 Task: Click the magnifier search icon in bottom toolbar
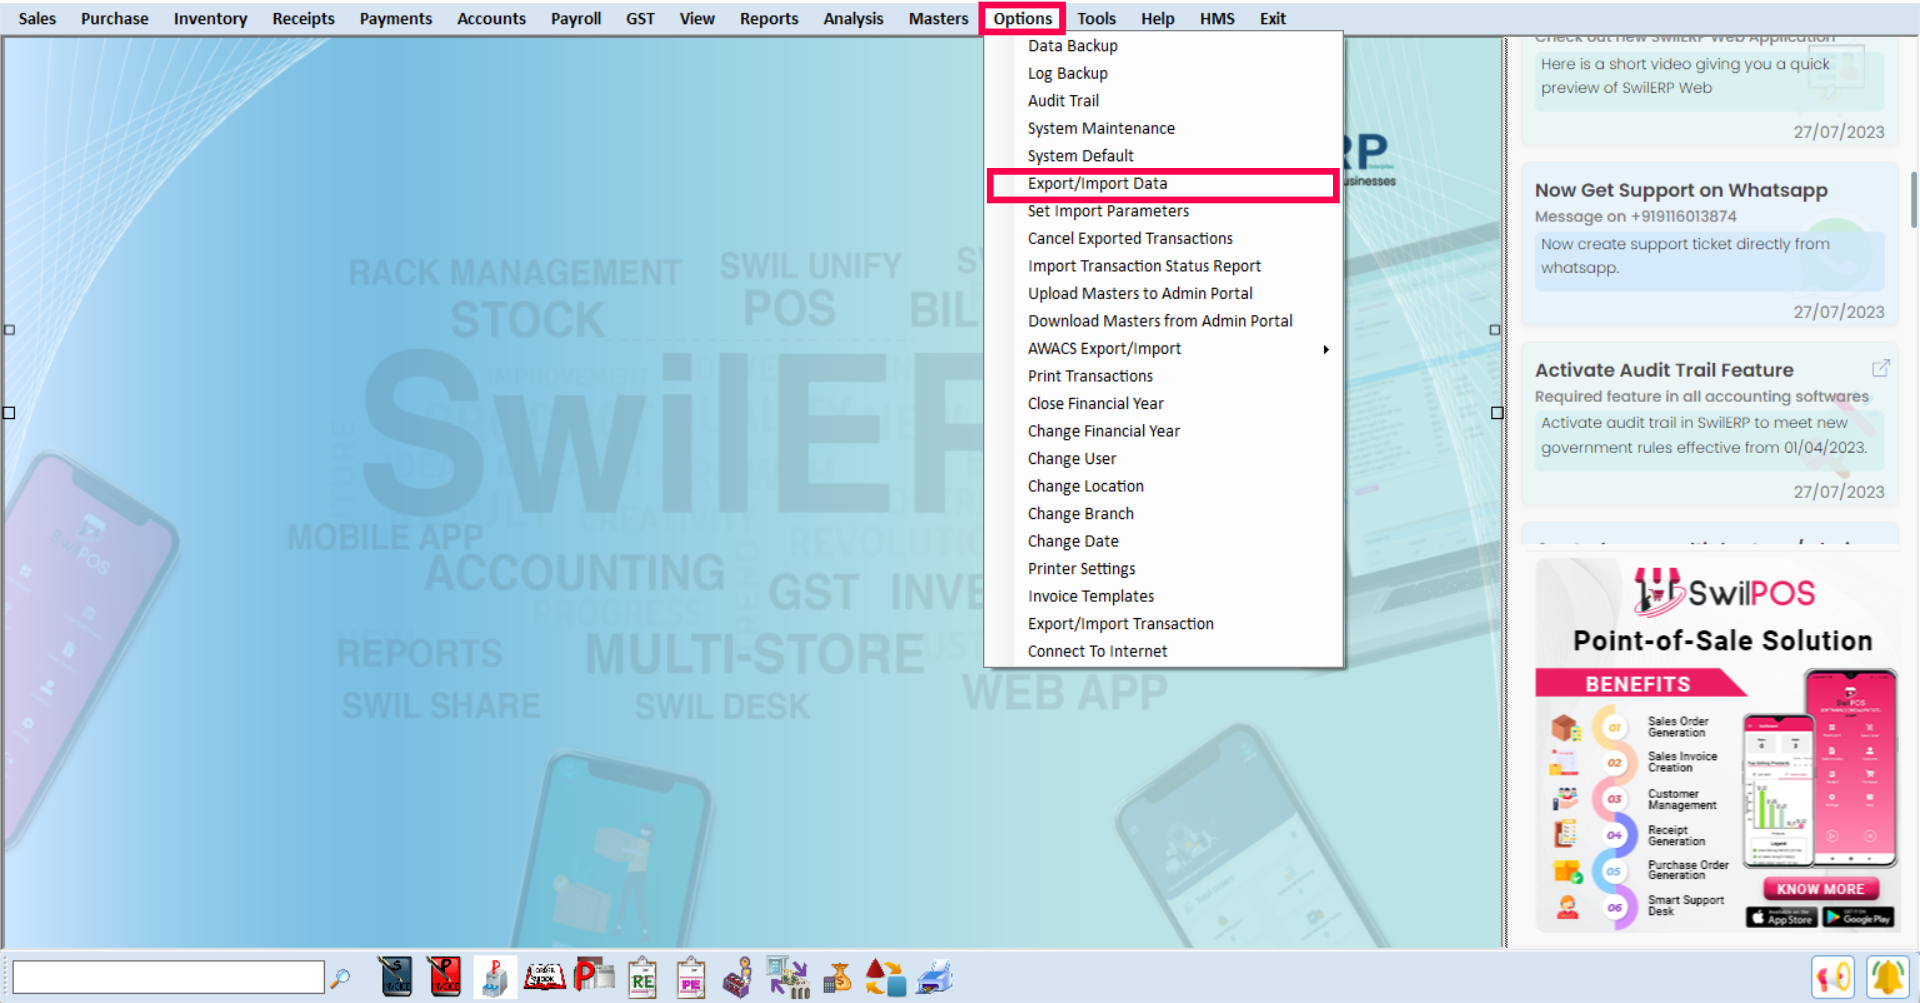point(341,977)
